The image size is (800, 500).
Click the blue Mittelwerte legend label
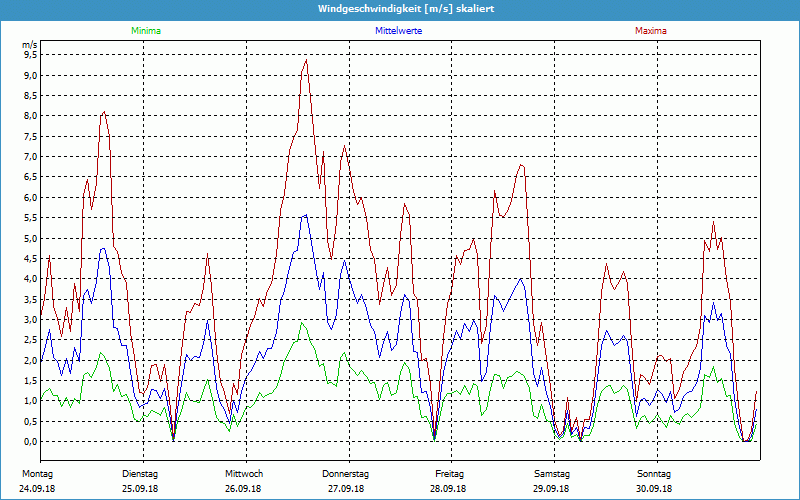click(x=398, y=31)
